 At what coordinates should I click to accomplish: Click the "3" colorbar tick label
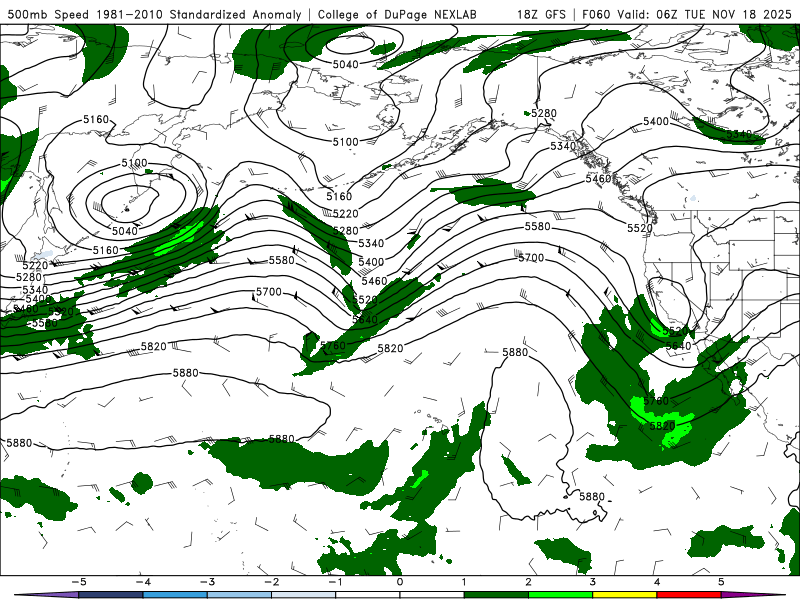(592, 582)
